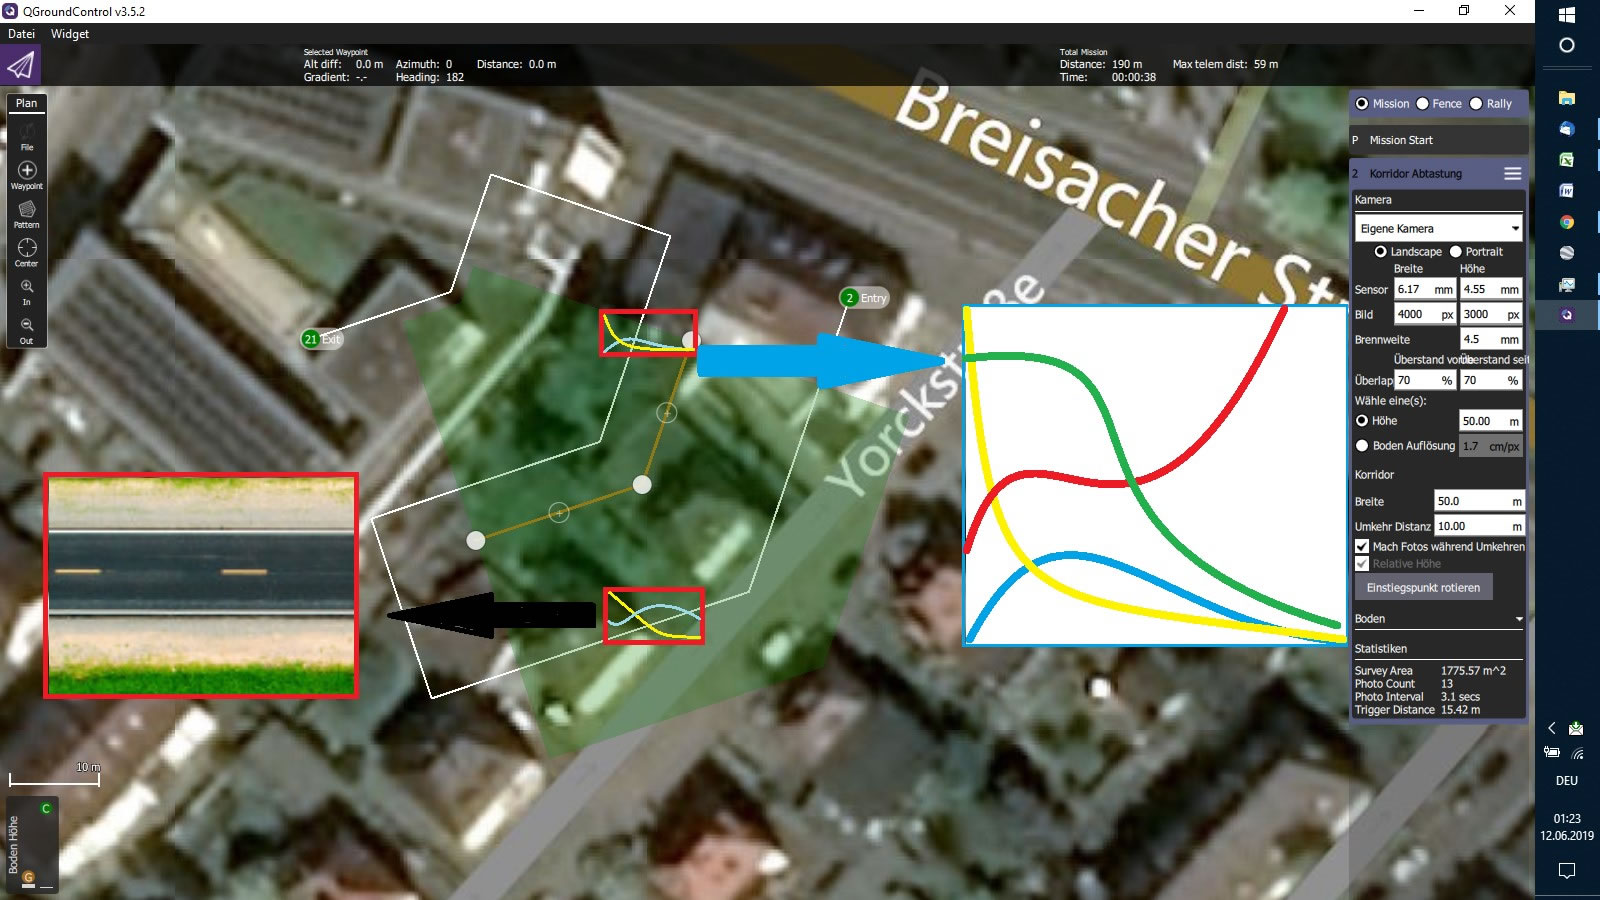Open the Pattern tool
The width and height of the screenshot is (1600, 900).
[27, 212]
